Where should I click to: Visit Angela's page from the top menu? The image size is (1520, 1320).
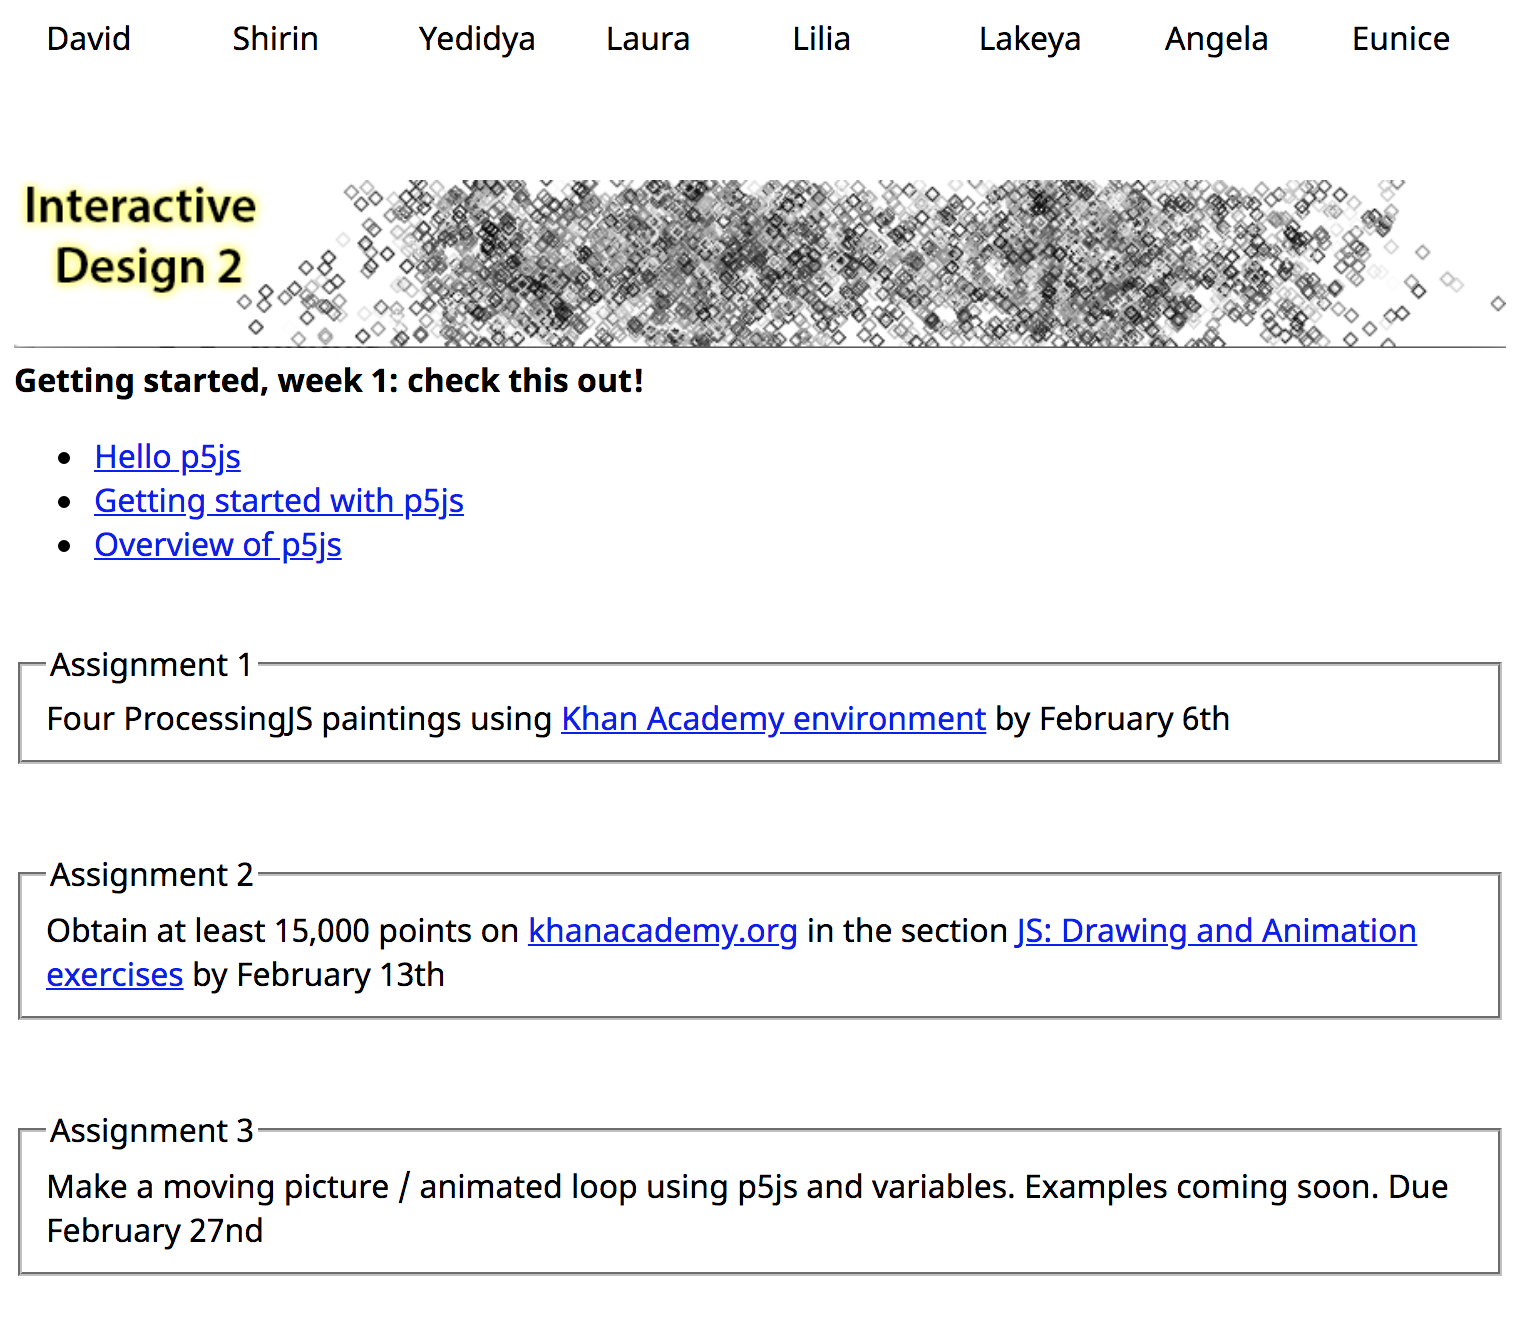1216,39
